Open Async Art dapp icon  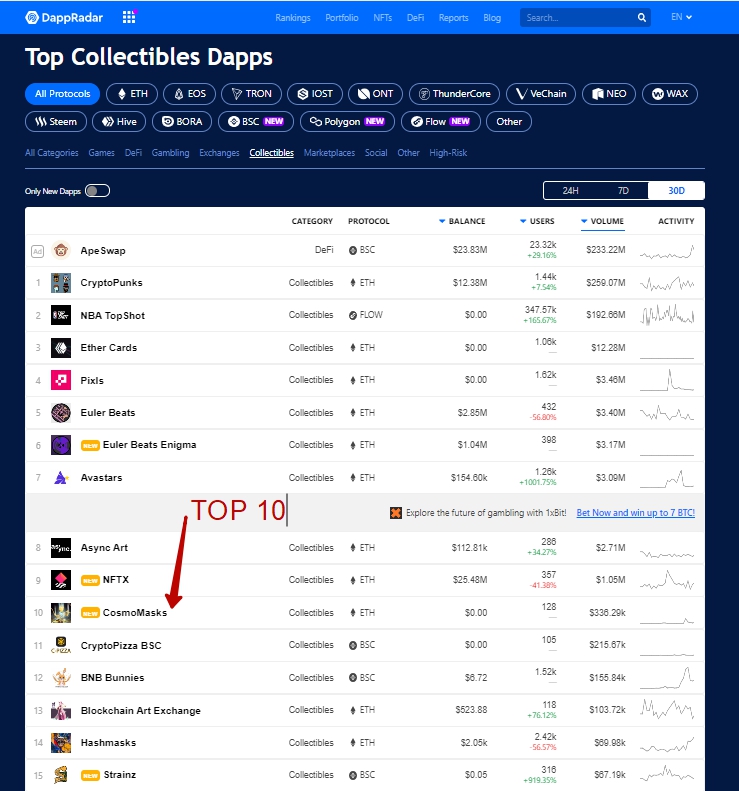pos(61,548)
